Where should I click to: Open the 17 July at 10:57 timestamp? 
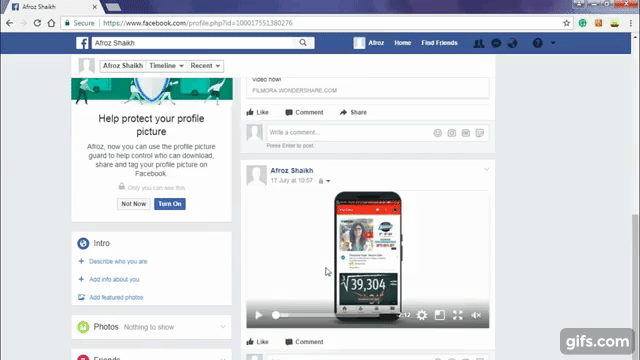click(x=291, y=180)
